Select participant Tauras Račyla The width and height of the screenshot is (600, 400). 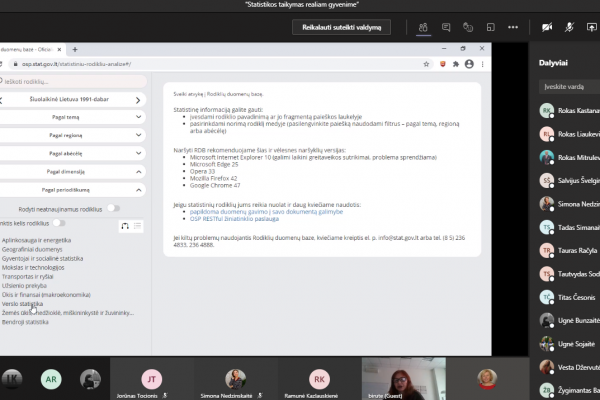click(x=569, y=251)
